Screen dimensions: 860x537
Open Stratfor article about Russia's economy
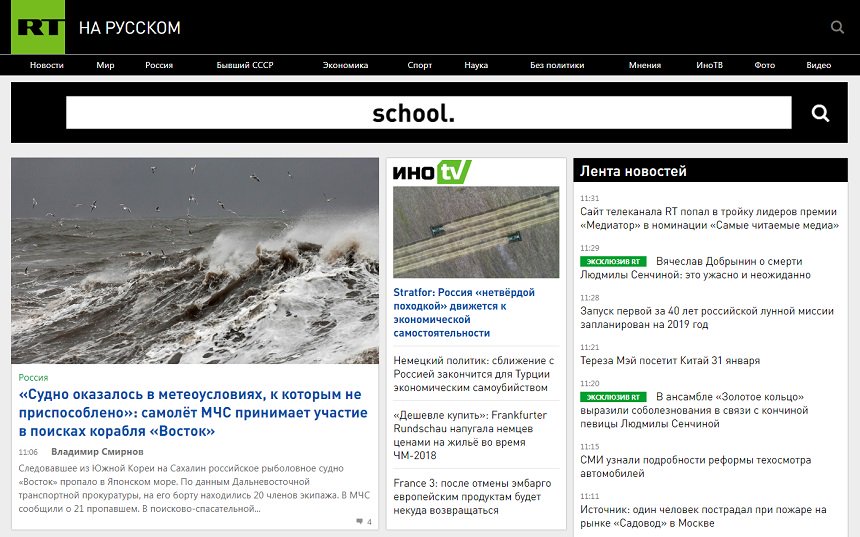click(464, 312)
